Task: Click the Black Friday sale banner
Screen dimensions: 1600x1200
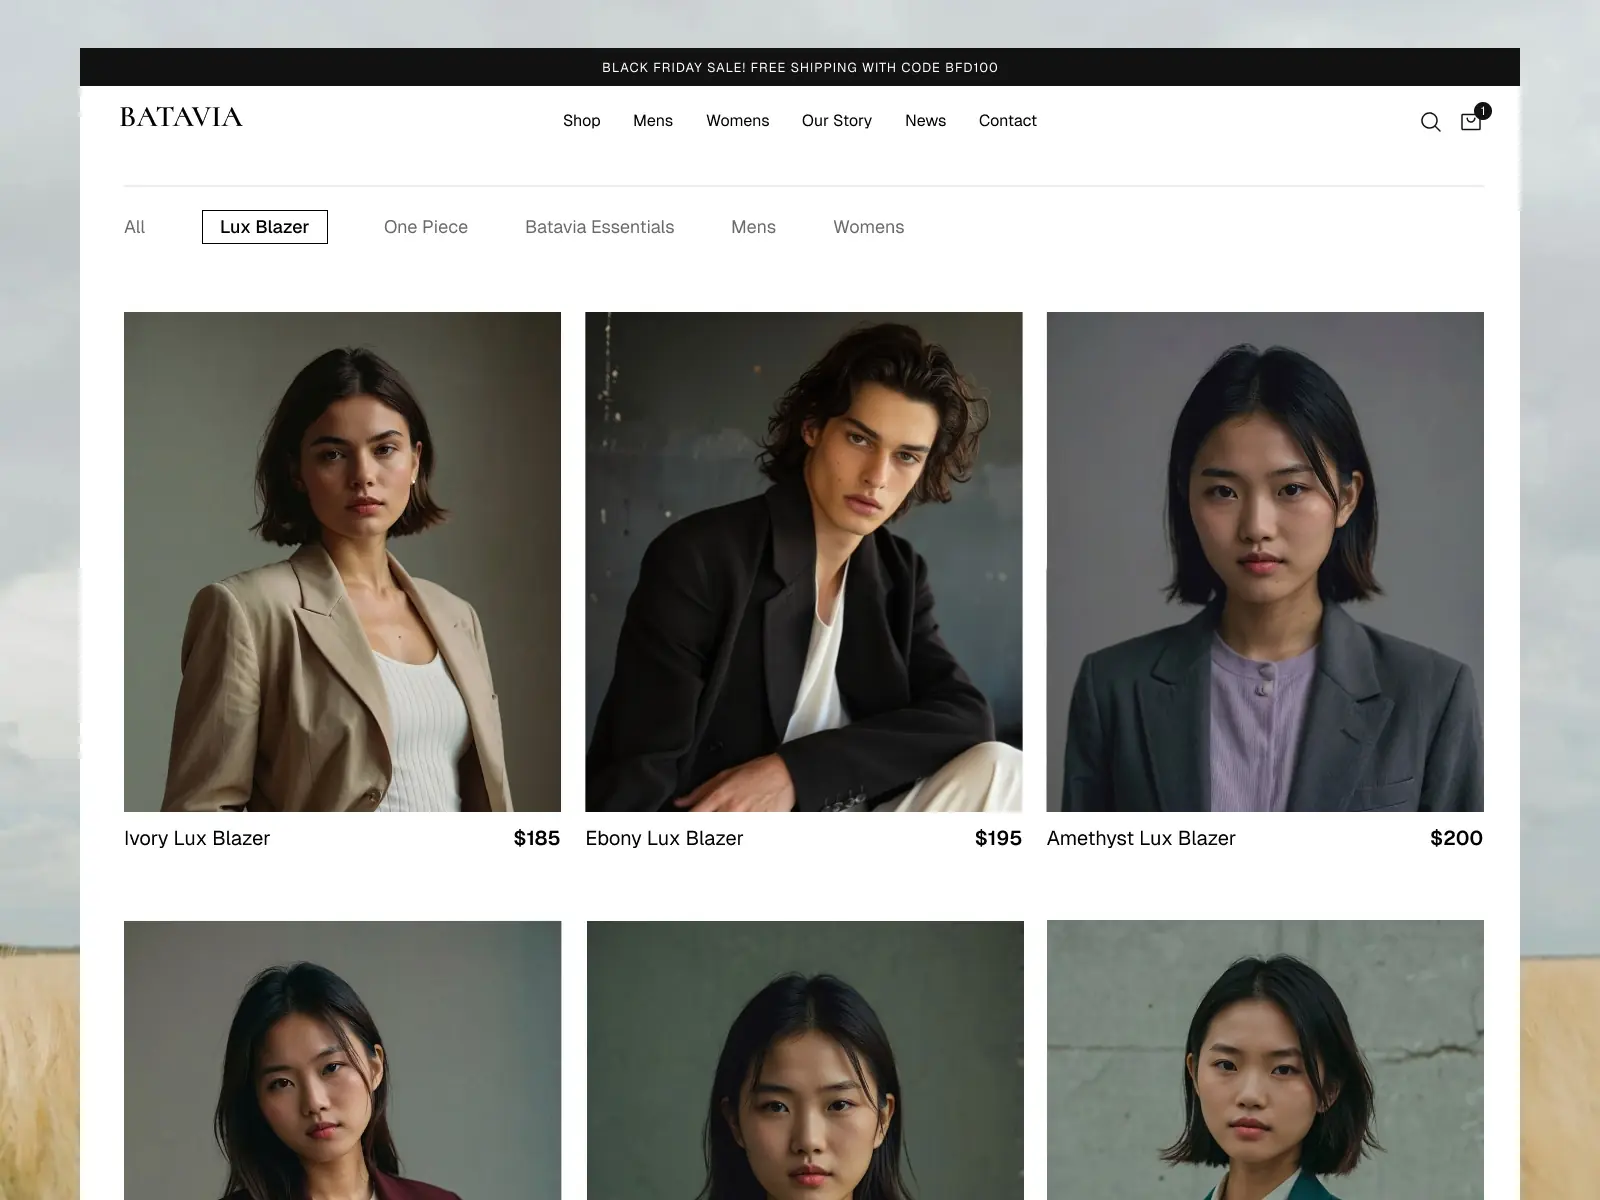Action: point(799,67)
